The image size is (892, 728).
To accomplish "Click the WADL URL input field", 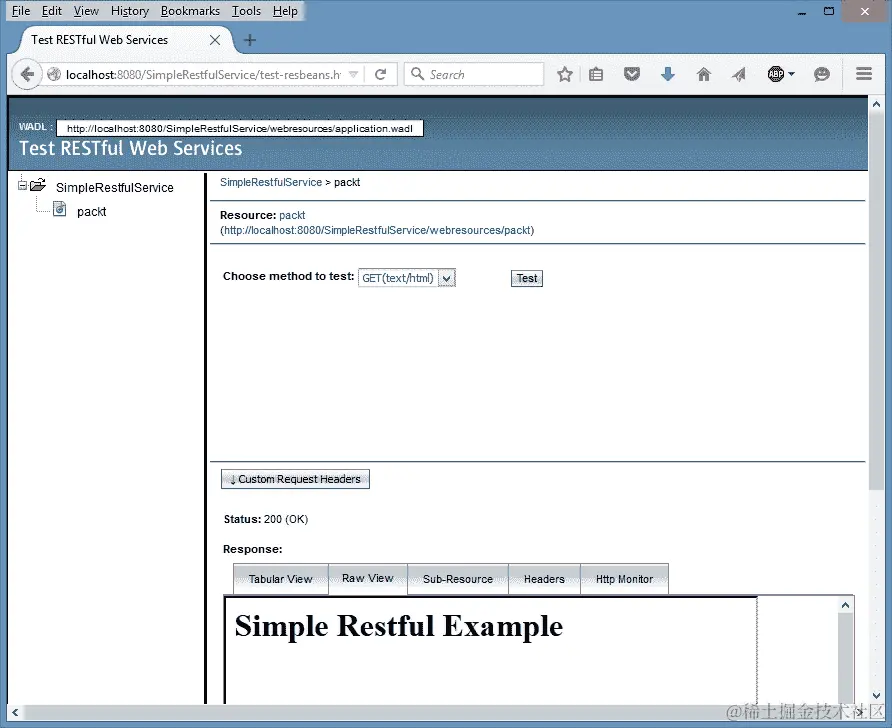I will [x=239, y=129].
